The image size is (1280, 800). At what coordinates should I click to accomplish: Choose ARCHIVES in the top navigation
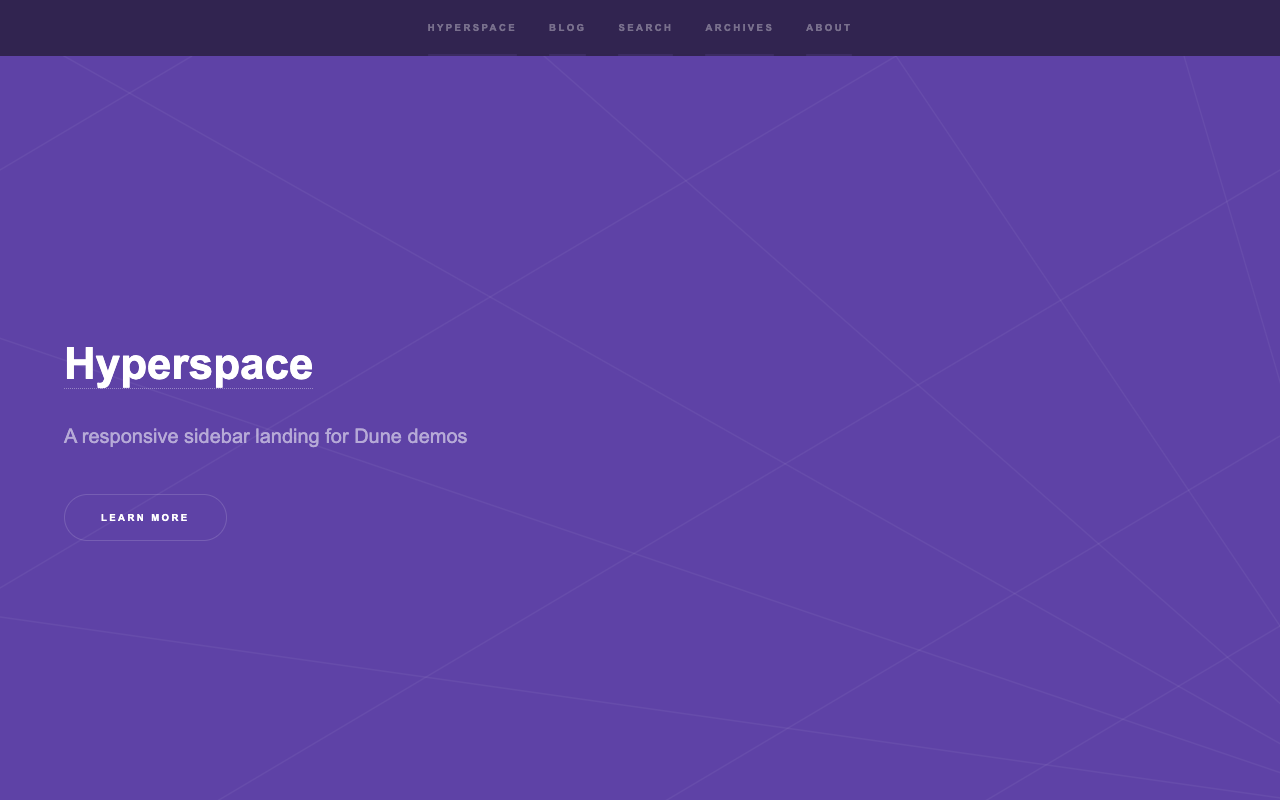click(x=739, y=28)
